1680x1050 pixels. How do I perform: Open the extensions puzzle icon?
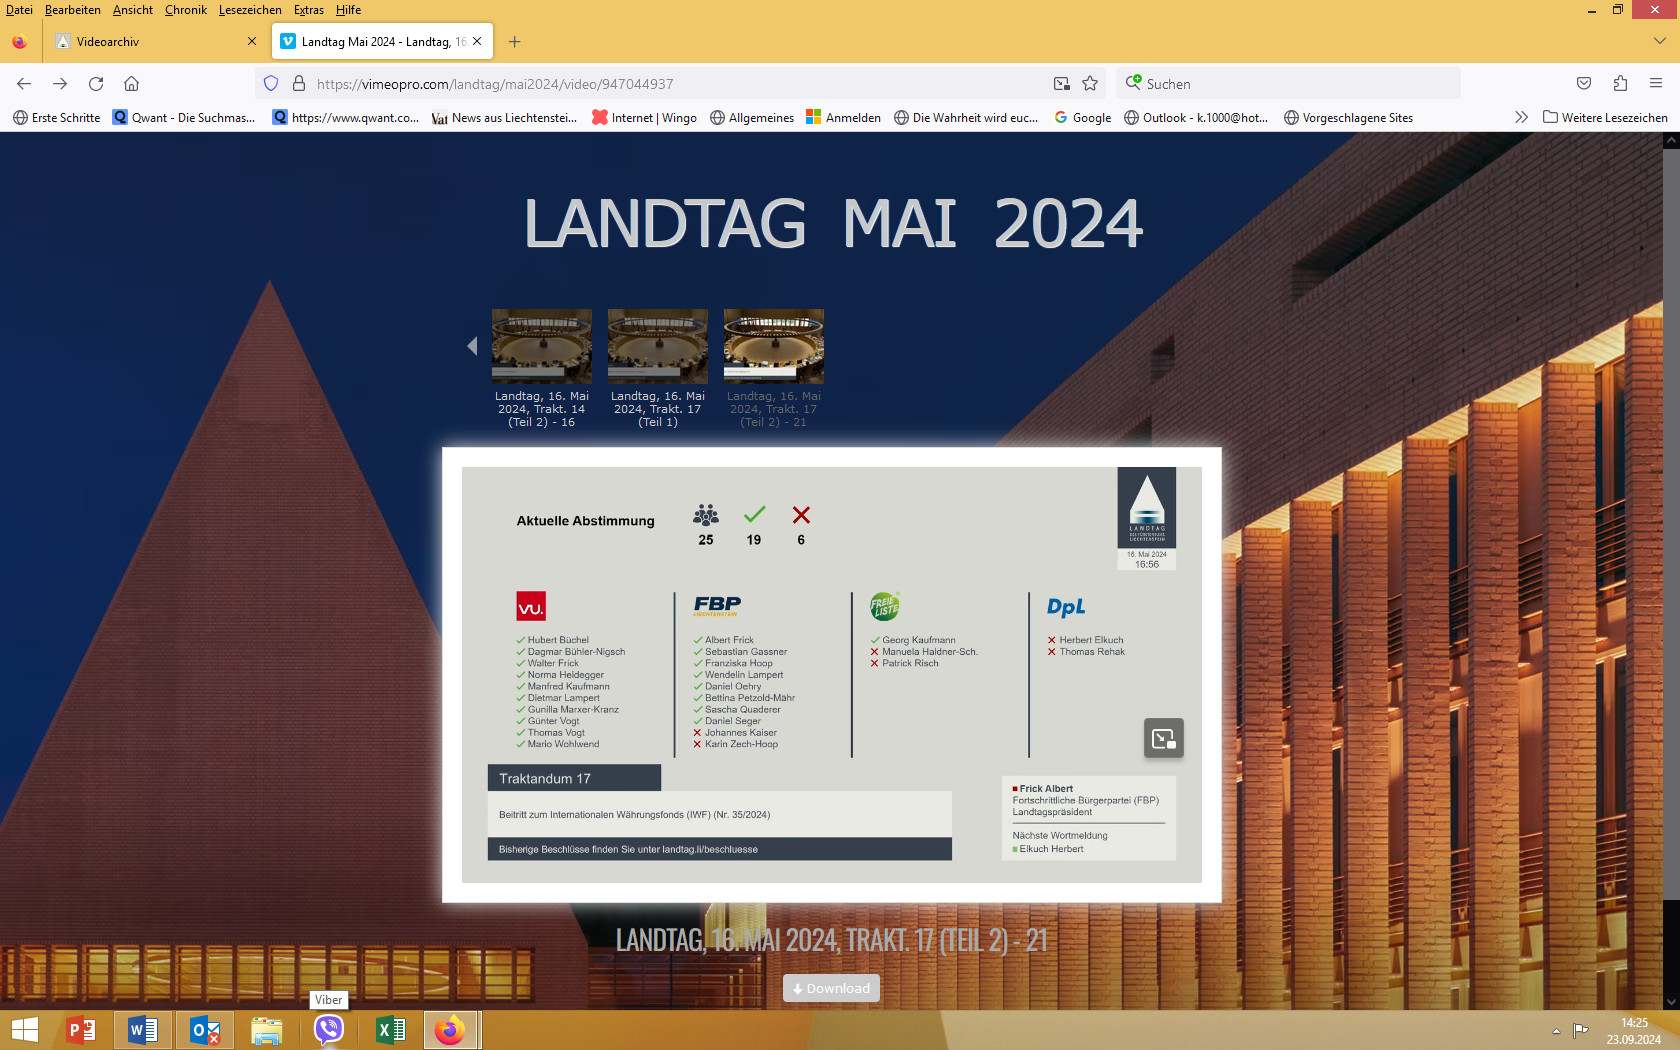1620,84
